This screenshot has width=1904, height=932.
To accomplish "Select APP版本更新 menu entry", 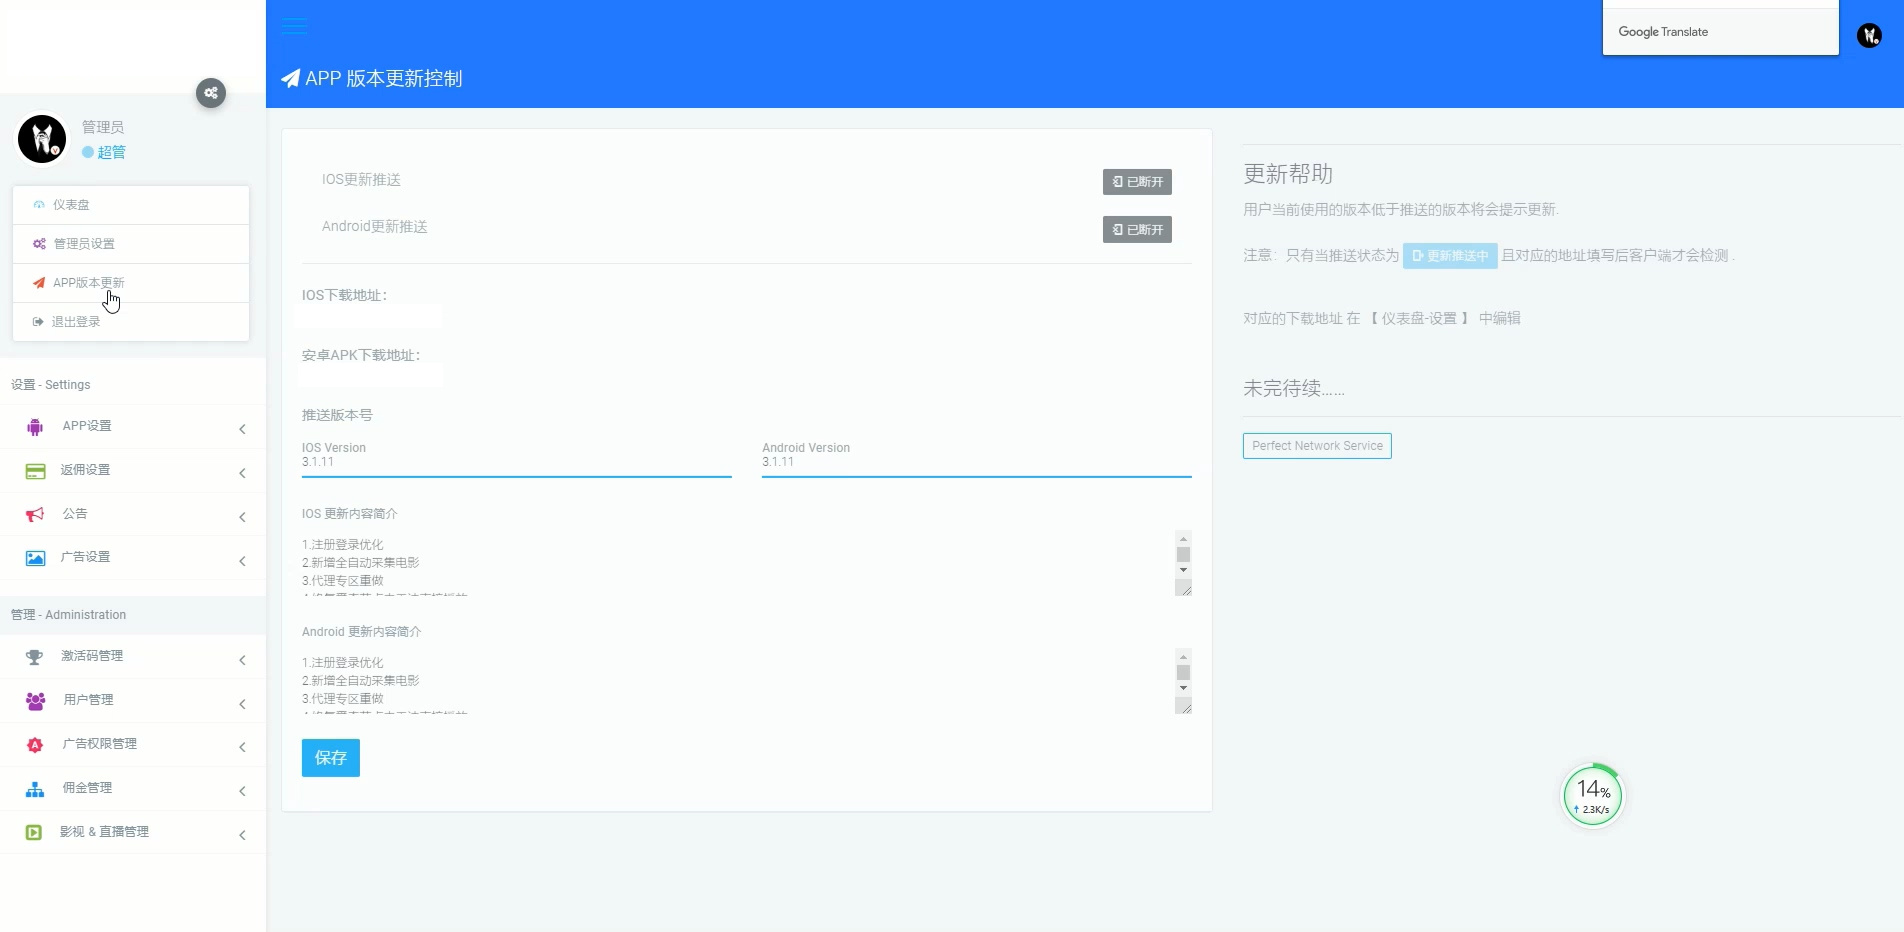I will click(131, 283).
